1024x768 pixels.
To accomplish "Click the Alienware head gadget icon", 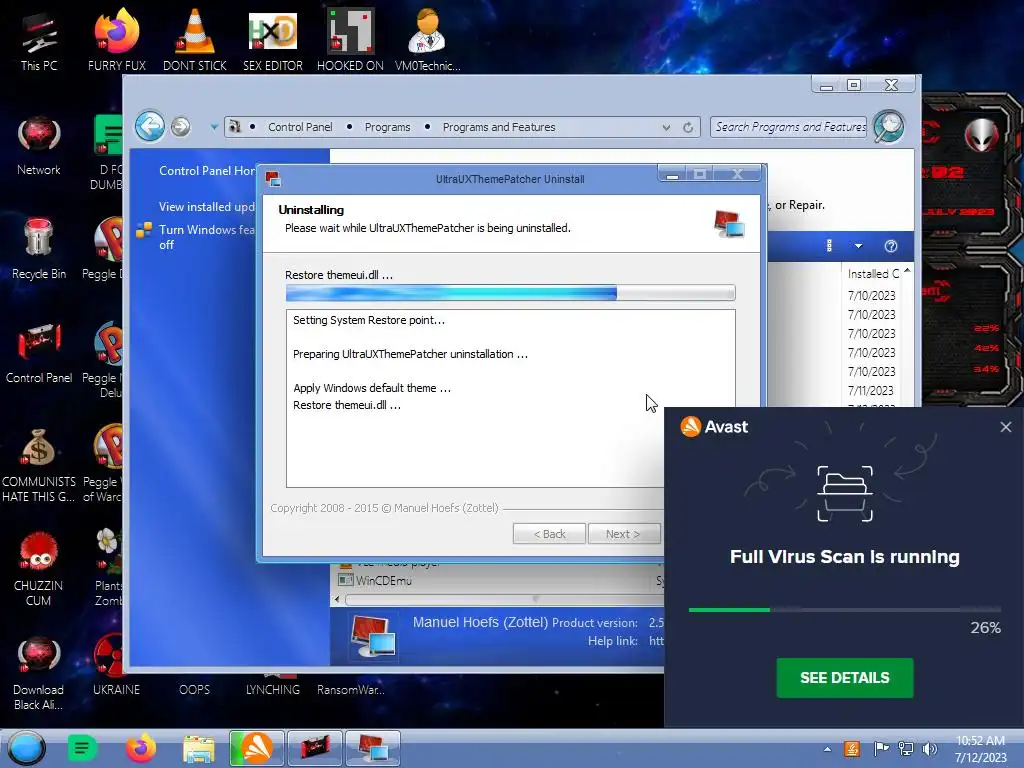I will point(982,135).
